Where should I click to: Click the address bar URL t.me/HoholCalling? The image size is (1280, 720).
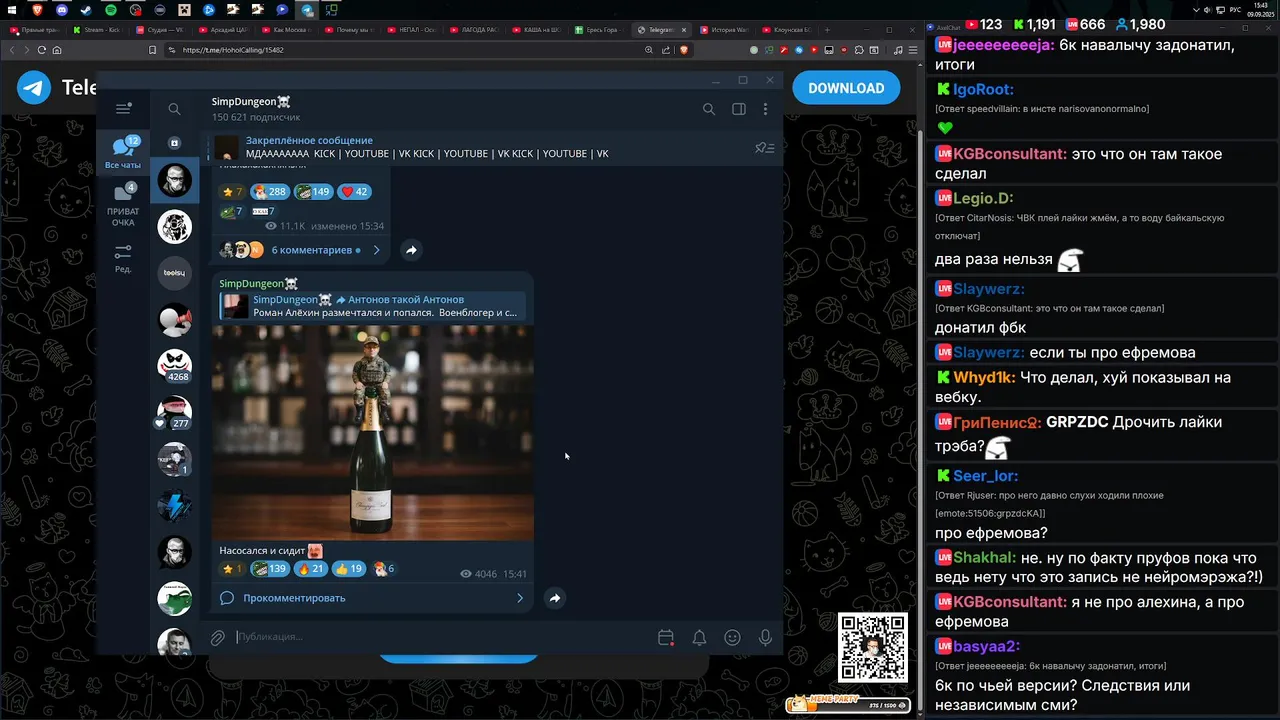233,50
